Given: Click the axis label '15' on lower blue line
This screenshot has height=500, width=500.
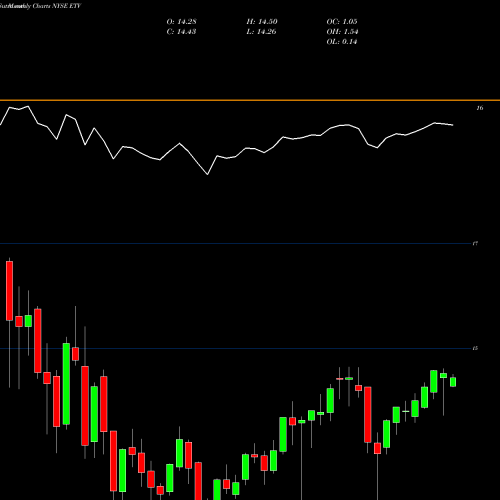Looking at the screenshot, I should pyautogui.click(x=475, y=348).
